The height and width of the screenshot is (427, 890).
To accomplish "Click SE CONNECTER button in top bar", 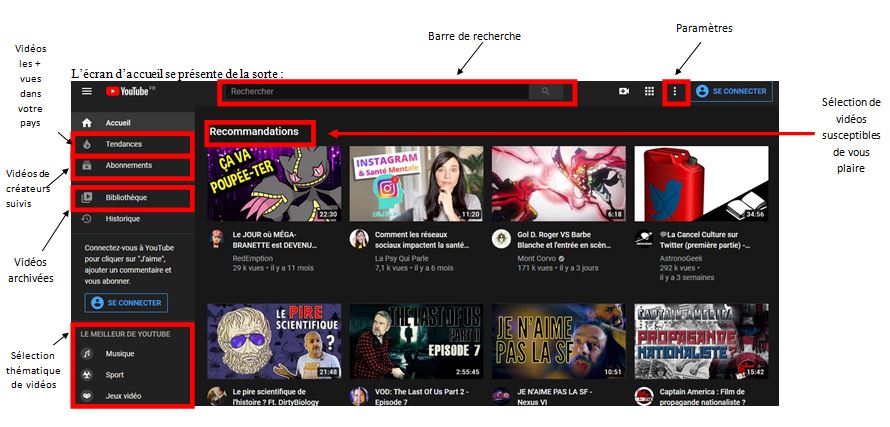I will point(731,91).
